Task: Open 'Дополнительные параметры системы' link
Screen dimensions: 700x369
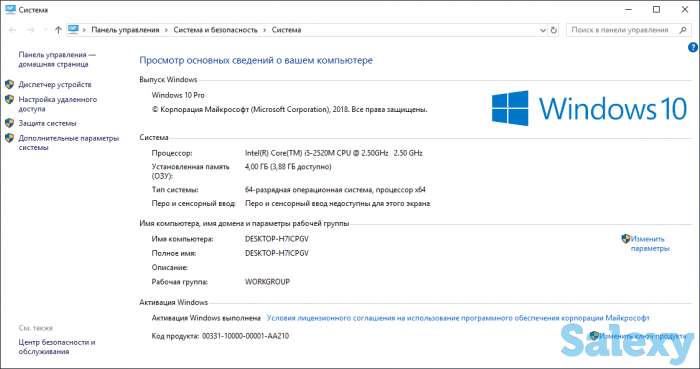Action: (x=69, y=143)
